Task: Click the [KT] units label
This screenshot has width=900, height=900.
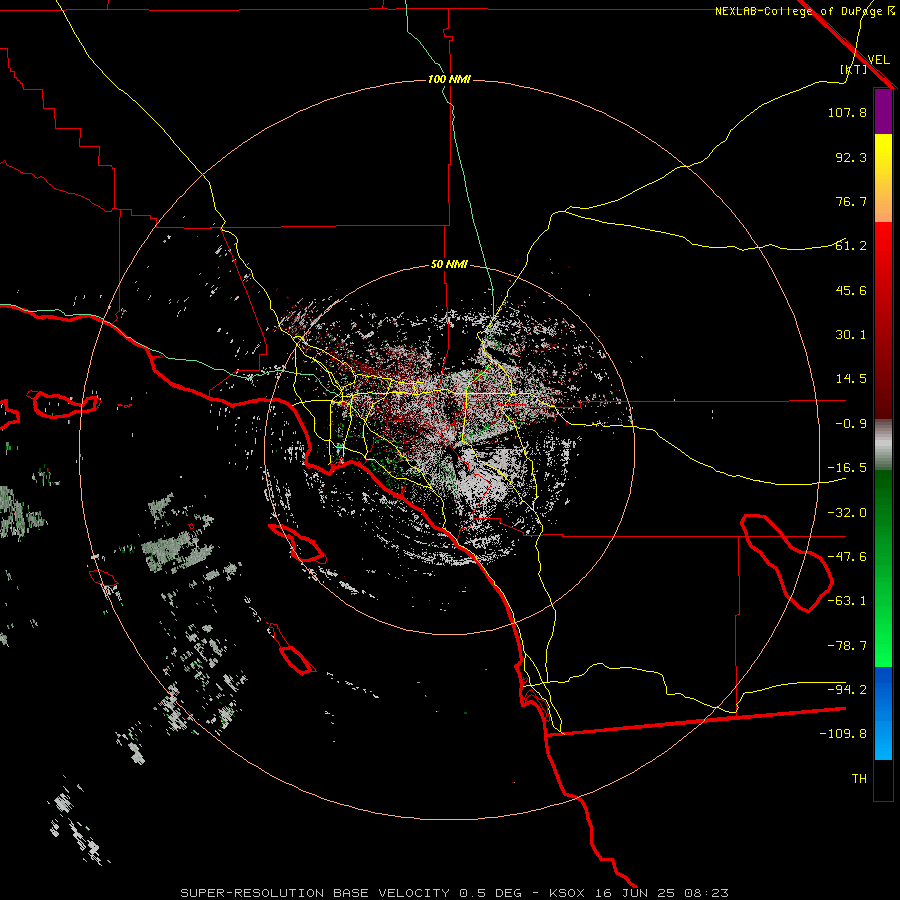Action: click(854, 69)
